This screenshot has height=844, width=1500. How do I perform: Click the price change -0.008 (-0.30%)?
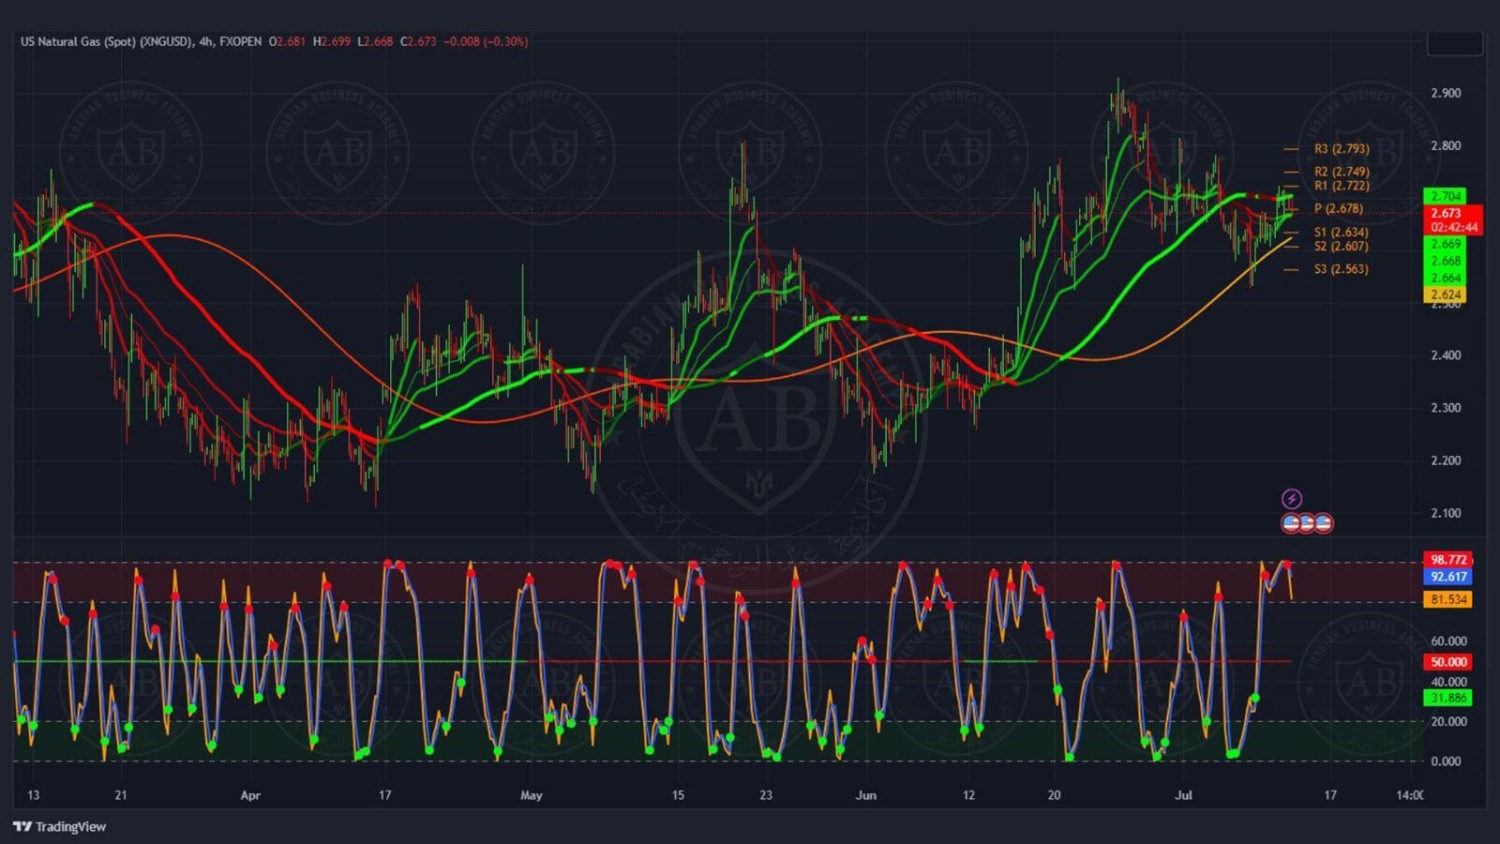tap(486, 42)
